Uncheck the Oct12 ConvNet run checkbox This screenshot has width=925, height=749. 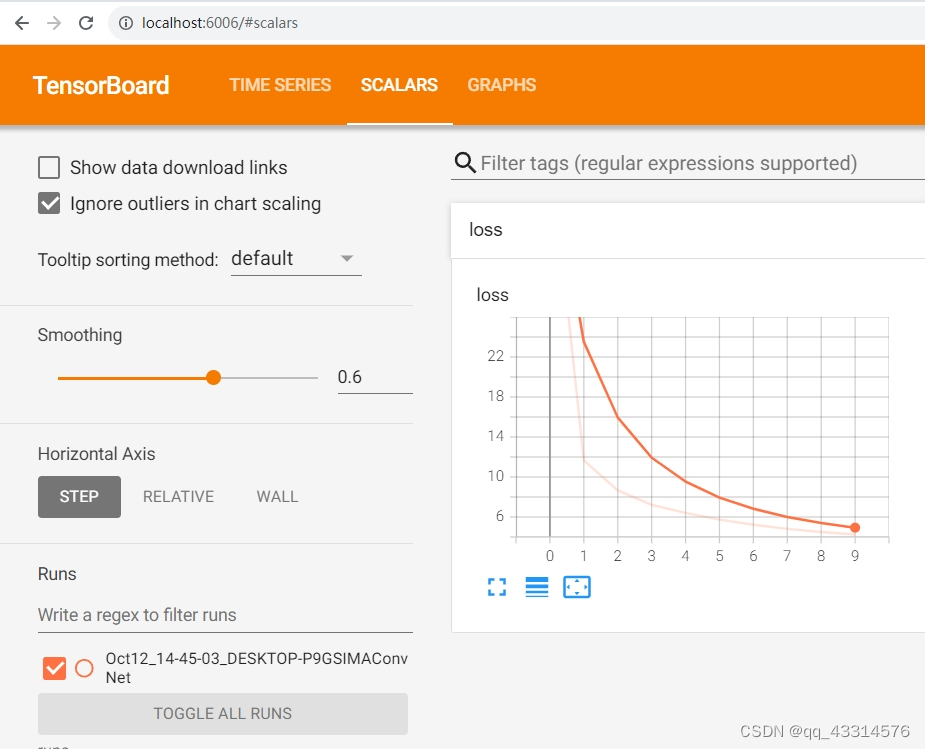pos(54,668)
